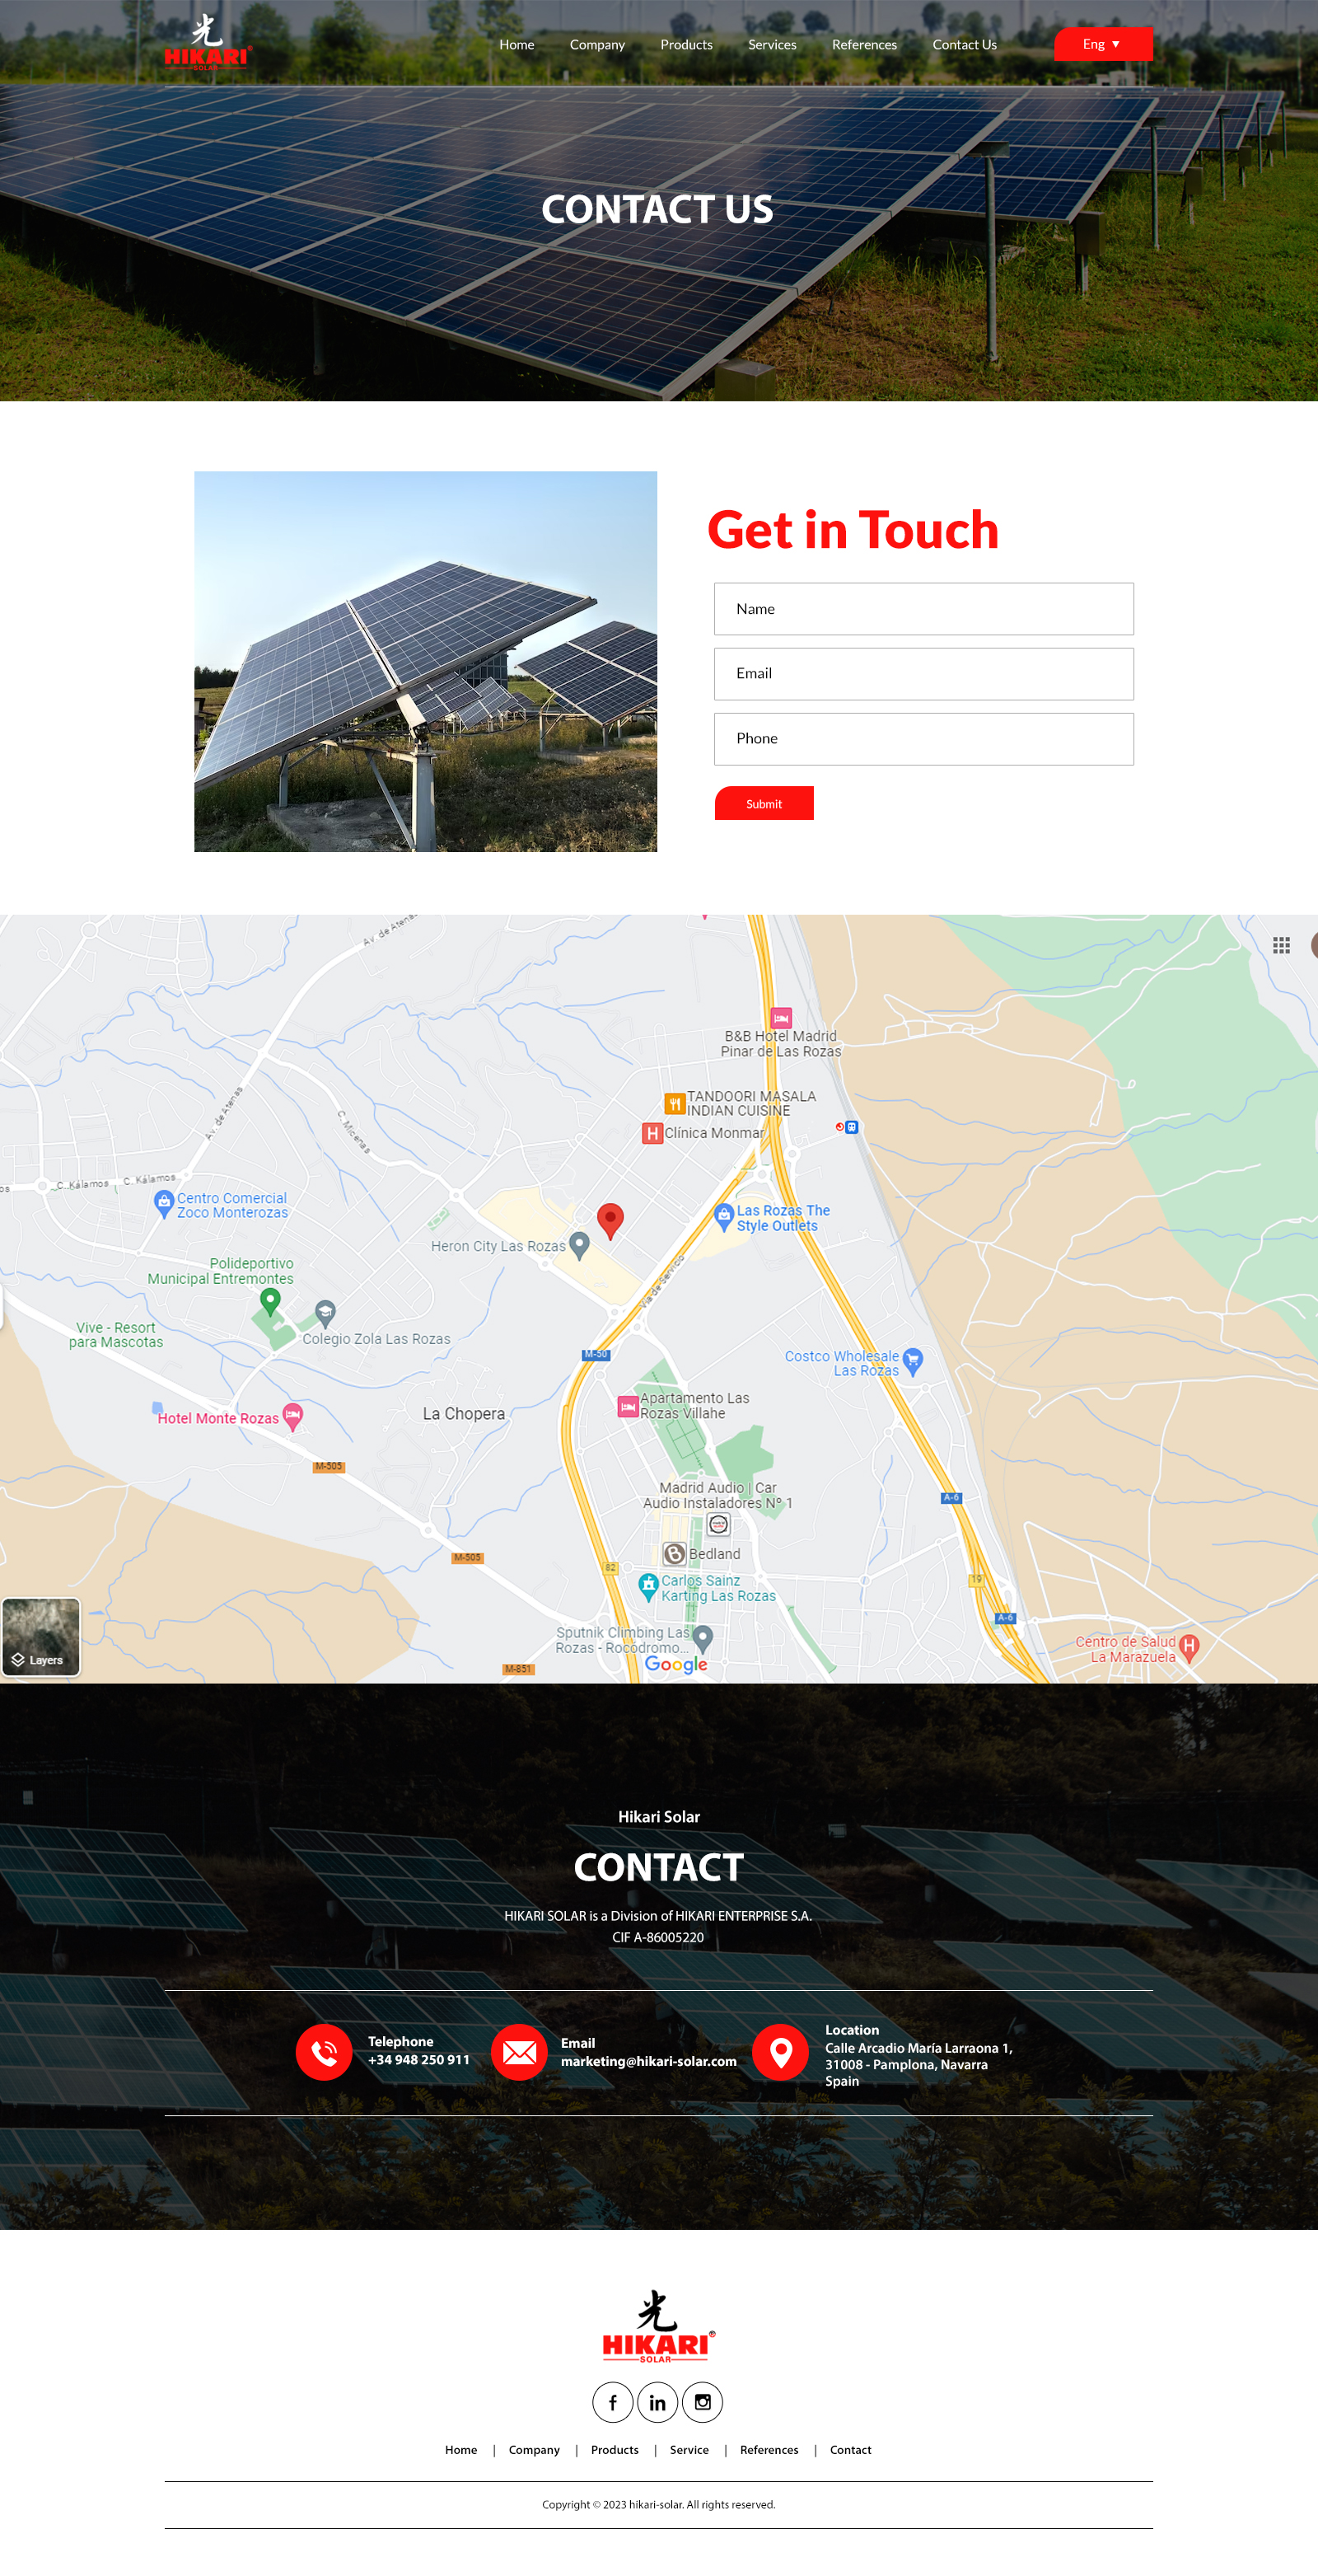Screen dimensions: 1318x2576
Task: Focus the Phone input field
Action: (x=923, y=738)
